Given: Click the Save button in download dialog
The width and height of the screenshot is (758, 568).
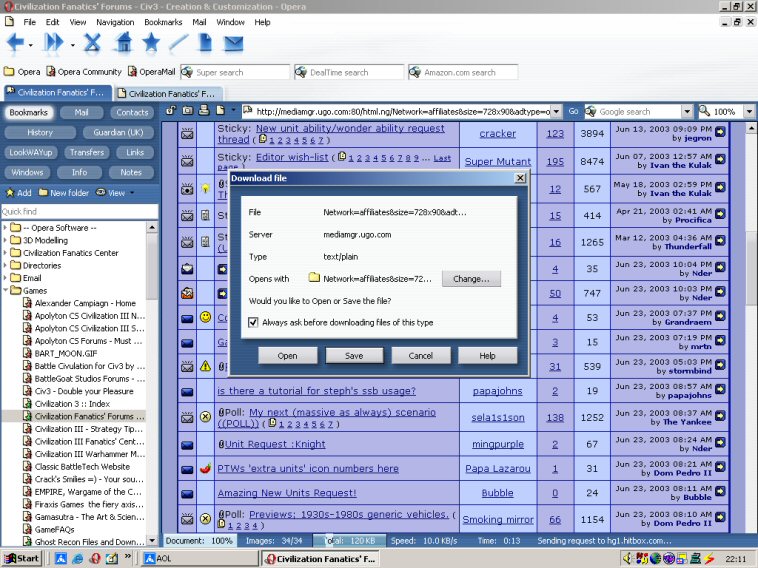Looking at the screenshot, I should pyautogui.click(x=354, y=355).
